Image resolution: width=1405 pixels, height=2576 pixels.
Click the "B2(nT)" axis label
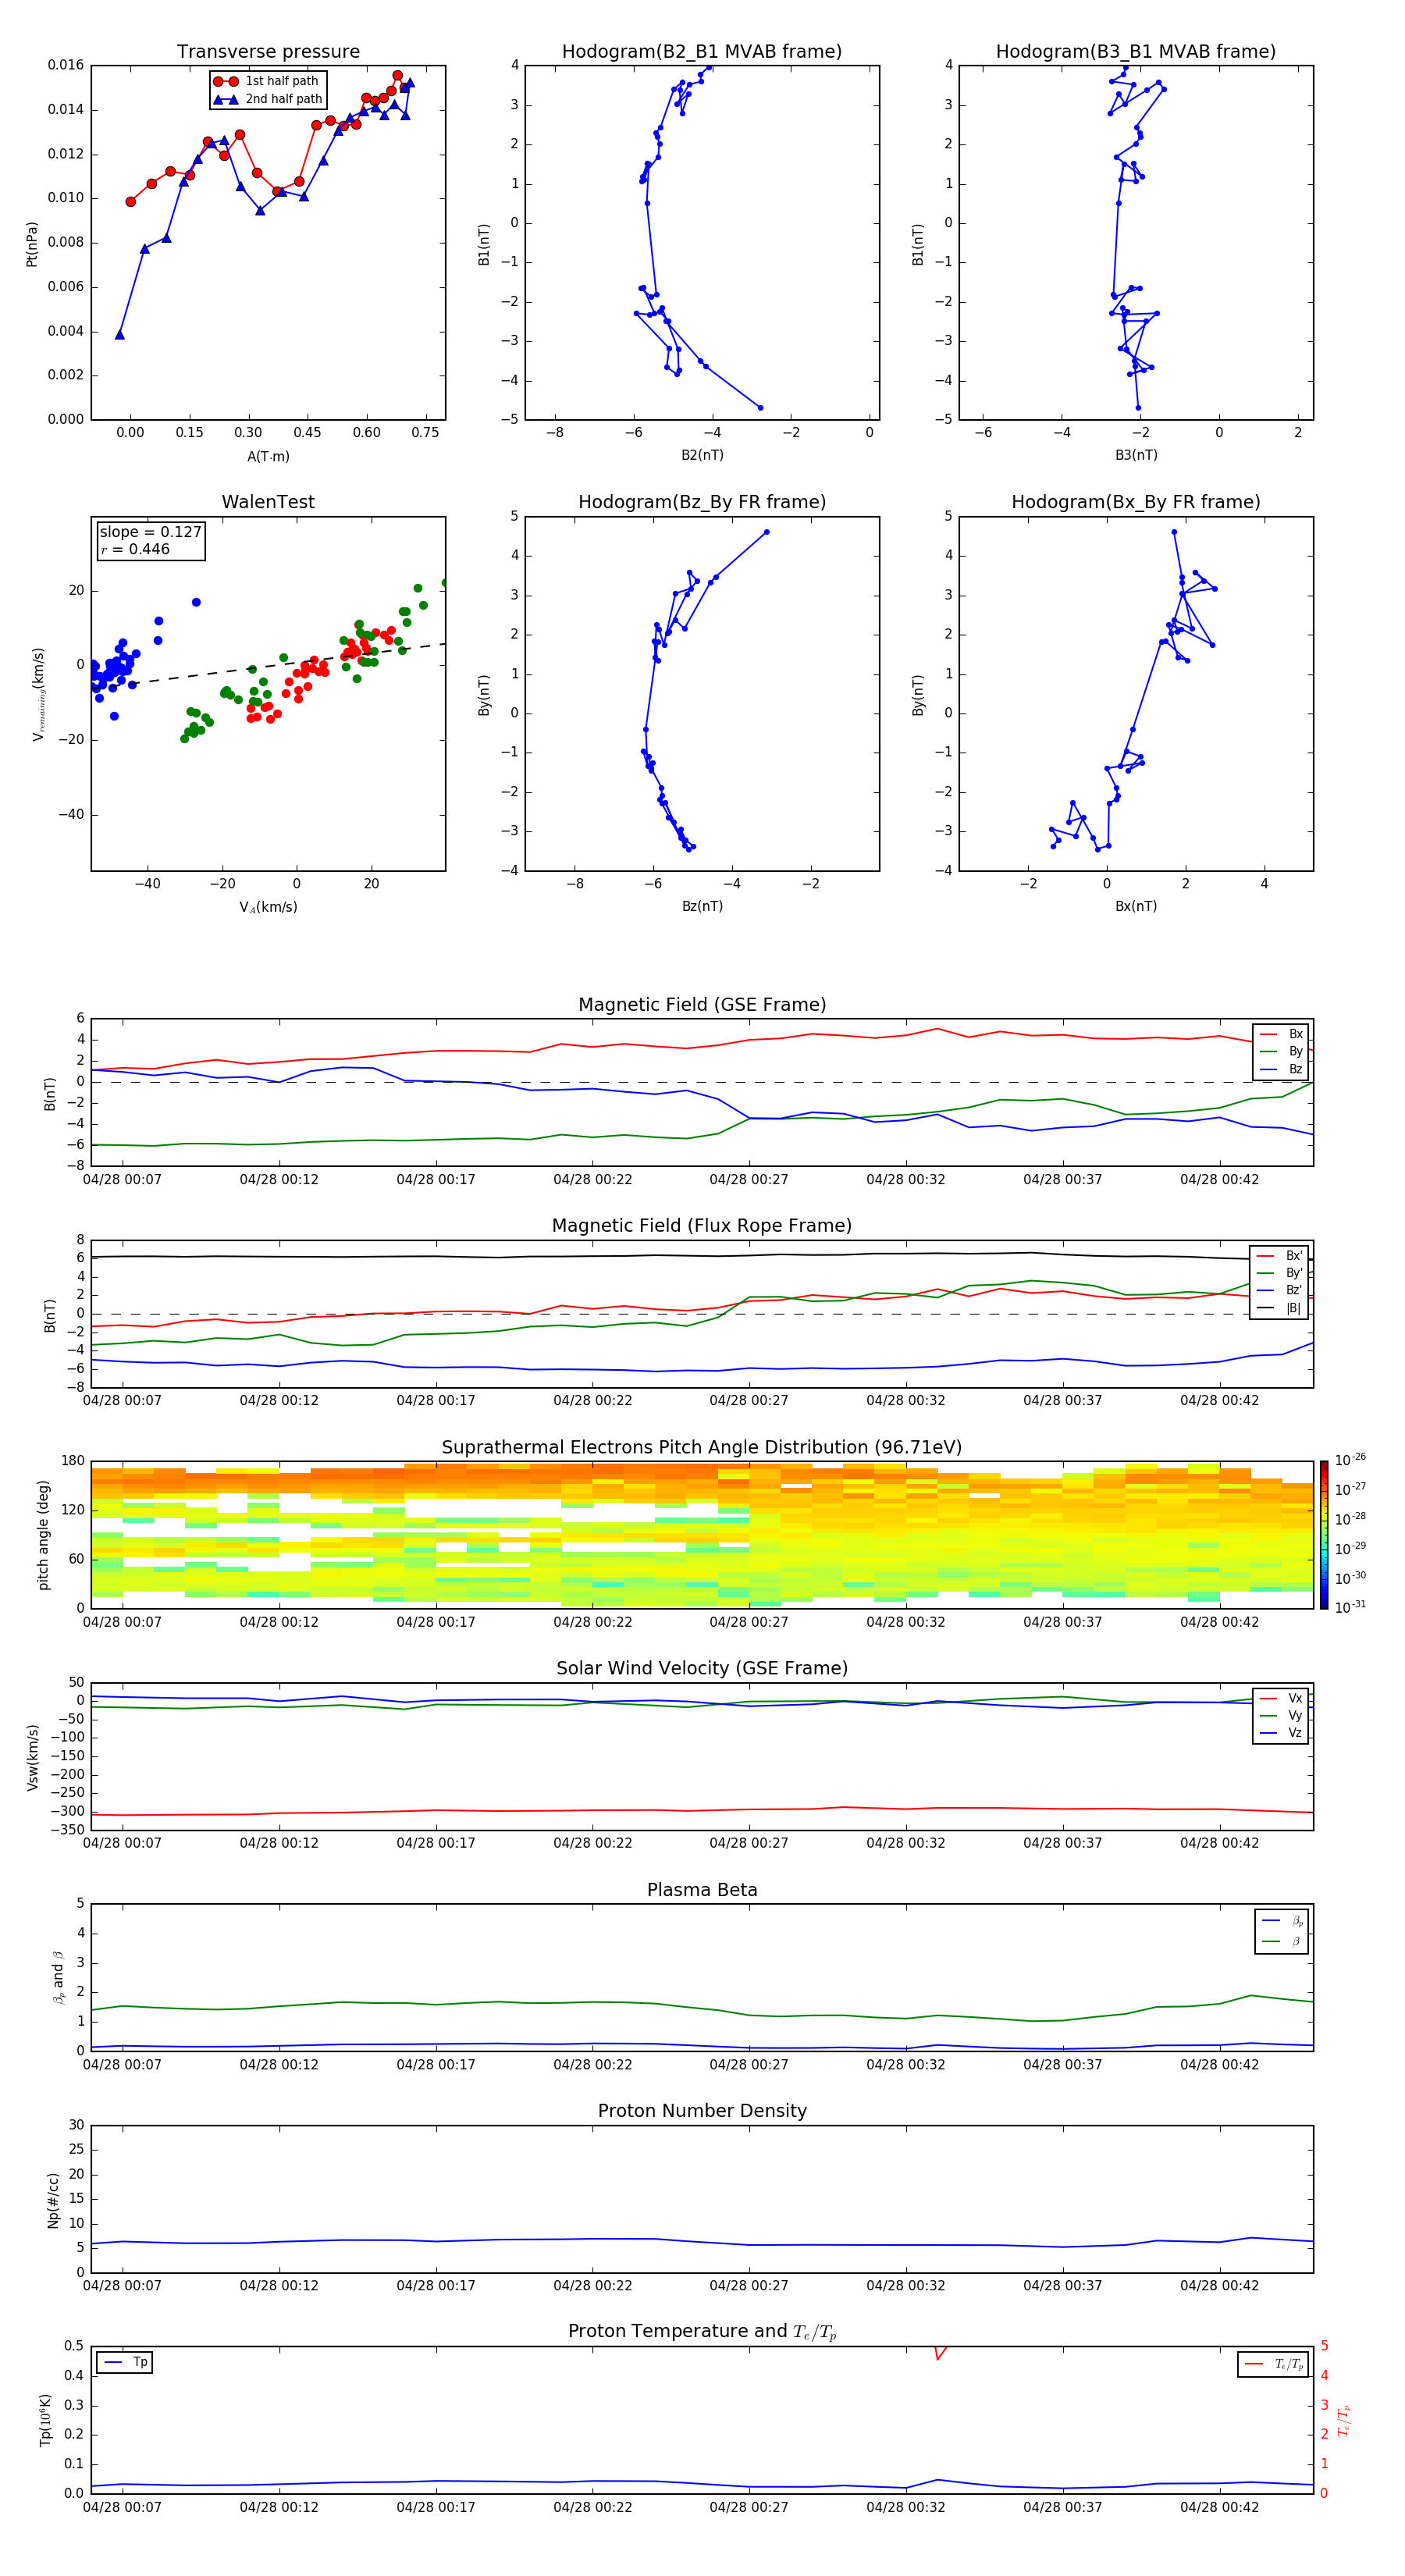click(702, 455)
